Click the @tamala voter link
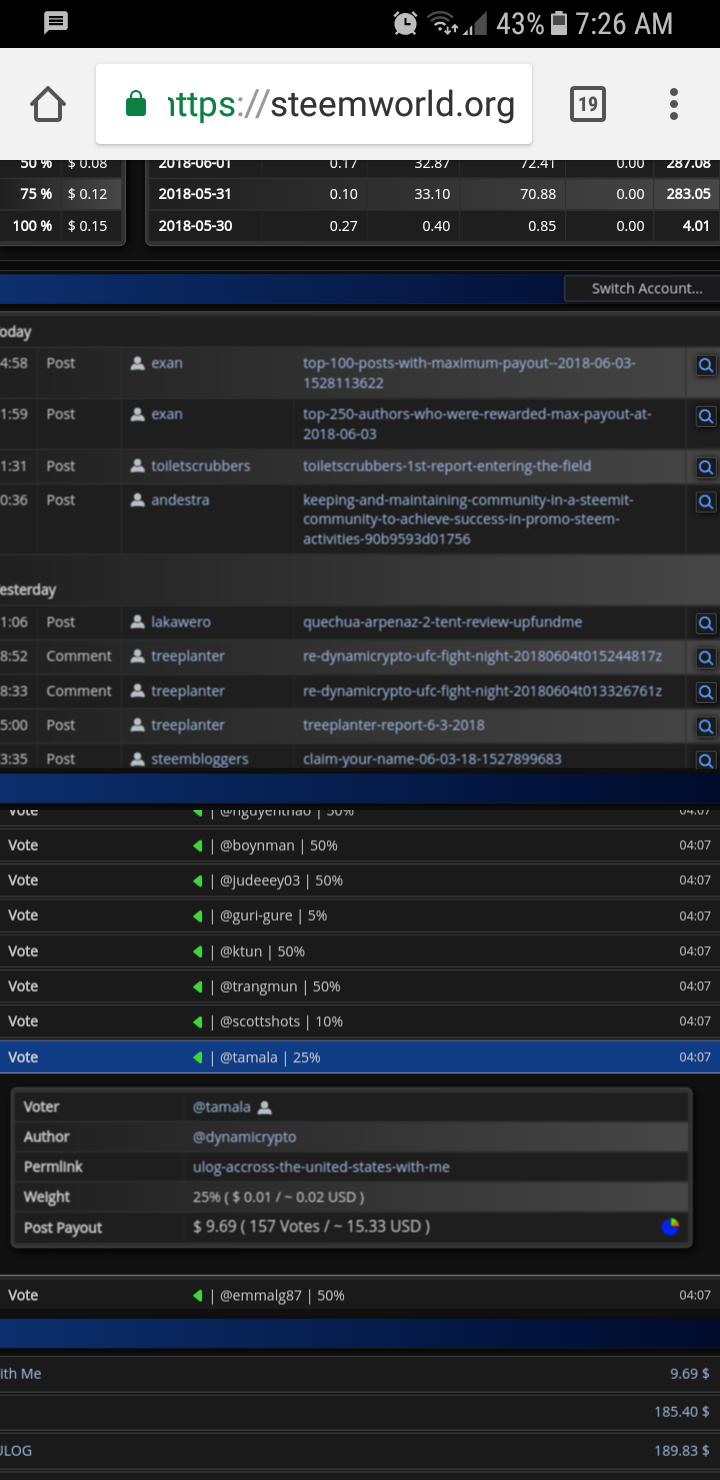 pyautogui.click(x=222, y=1107)
